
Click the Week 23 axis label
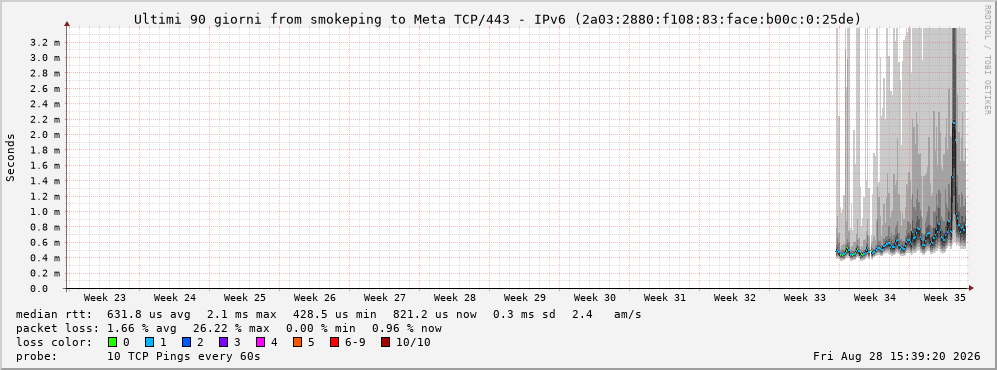pyautogui.click(x=105, y=298)
